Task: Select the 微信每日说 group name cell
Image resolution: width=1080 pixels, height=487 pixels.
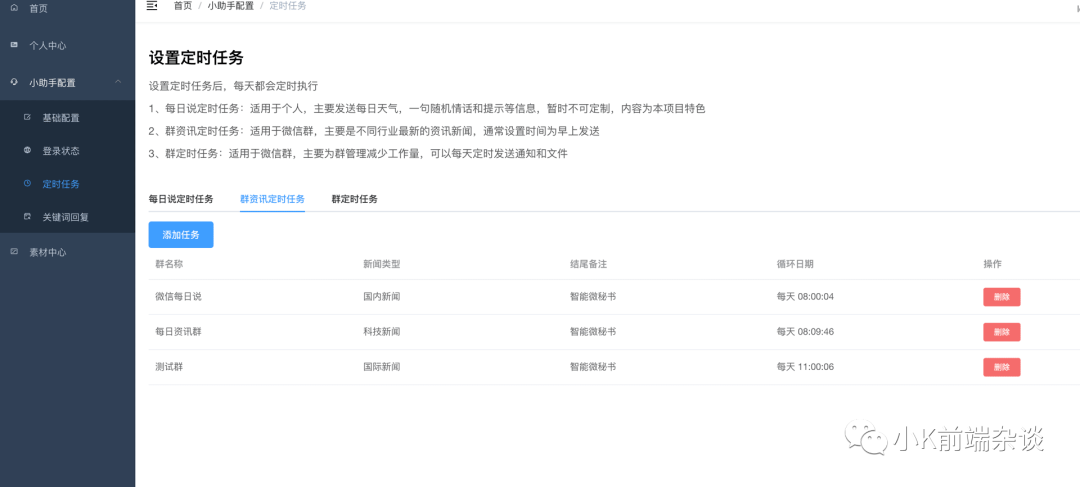Action: (x=178, y=297)
